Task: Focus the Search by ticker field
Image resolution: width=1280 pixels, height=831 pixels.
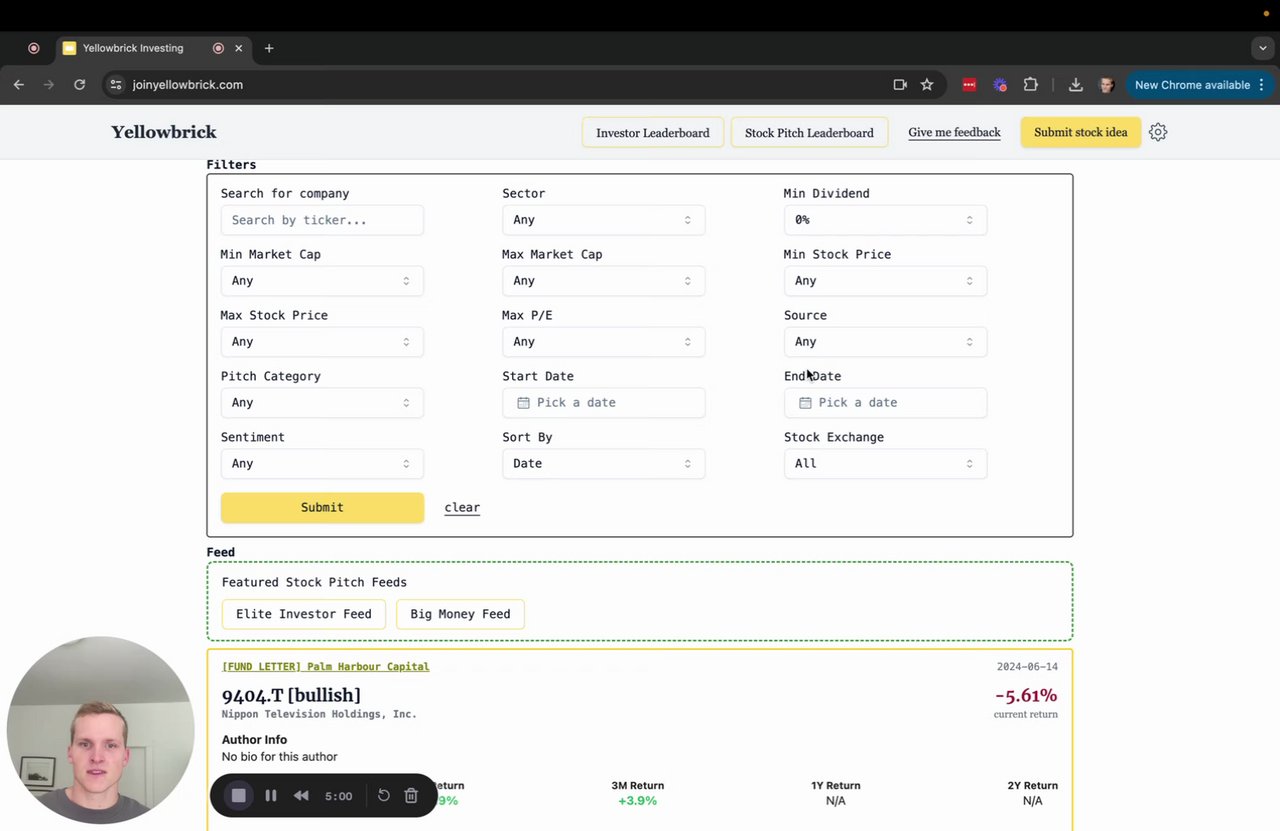Action: point(322,220)
